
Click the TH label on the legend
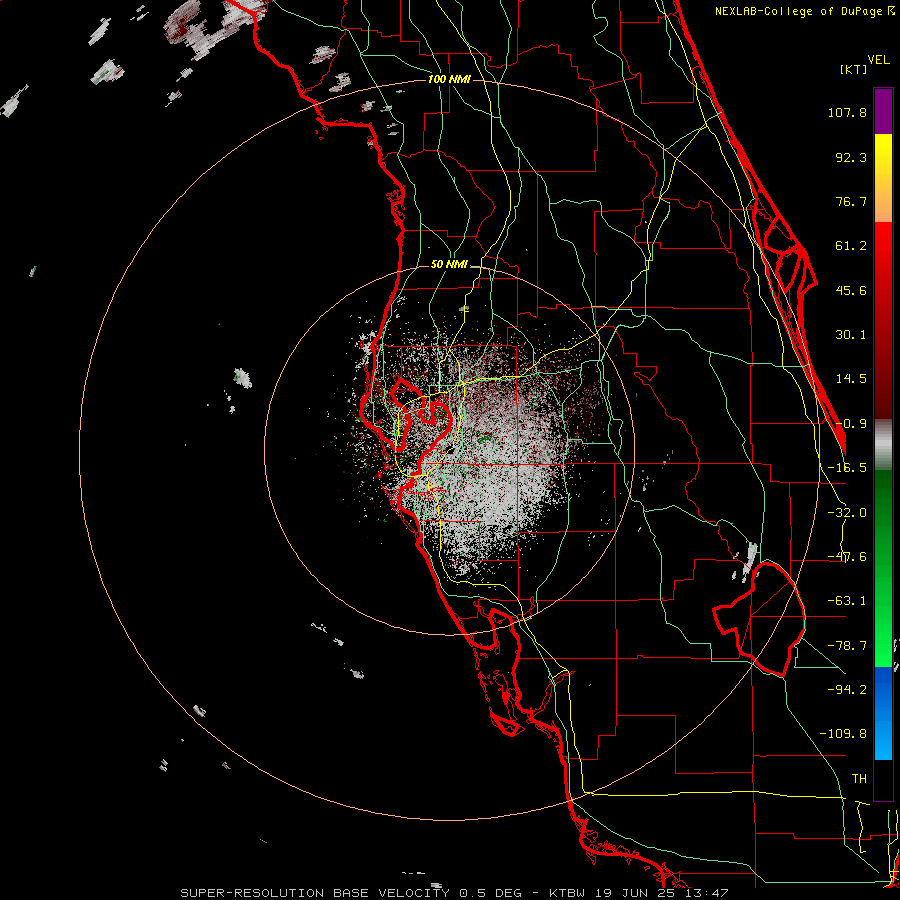[x=859, y=779]
